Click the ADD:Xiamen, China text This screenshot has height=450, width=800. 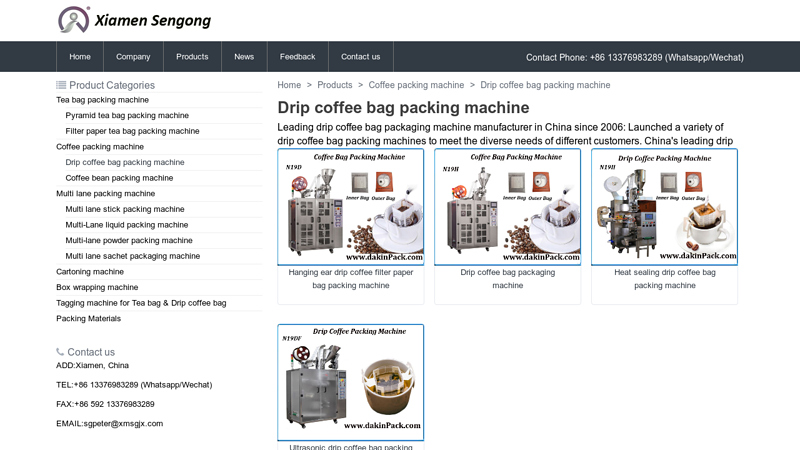pyautogui.click(x=92, y=365)
